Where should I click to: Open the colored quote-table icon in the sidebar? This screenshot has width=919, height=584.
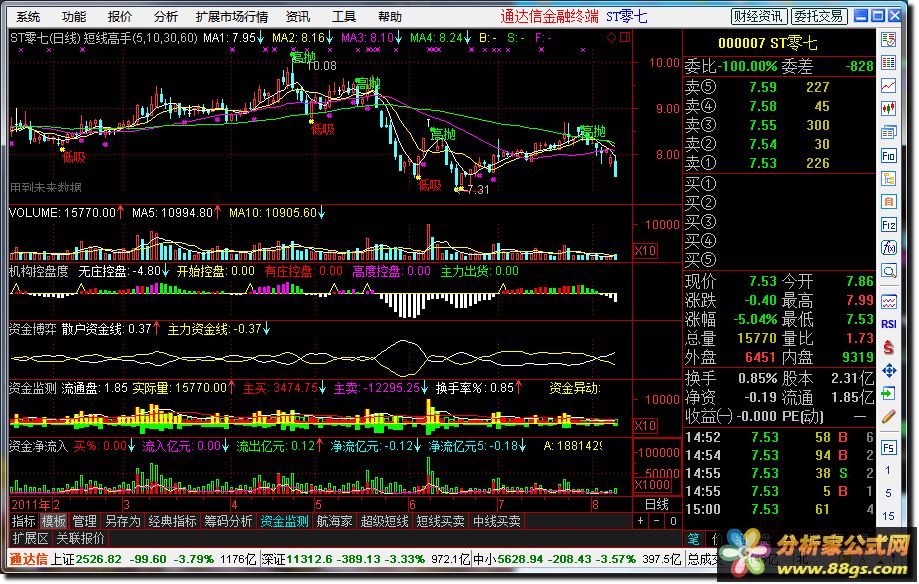click(x=889, y=63)
